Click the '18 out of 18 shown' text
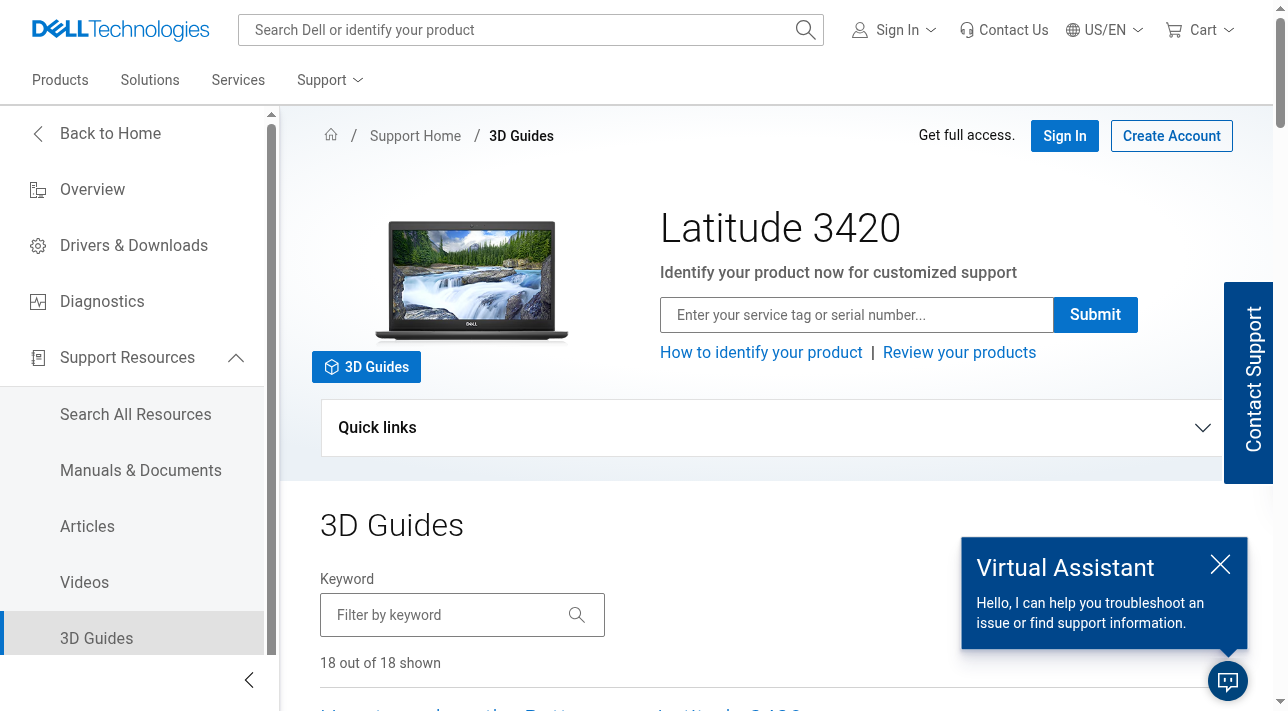 (380, 663)
